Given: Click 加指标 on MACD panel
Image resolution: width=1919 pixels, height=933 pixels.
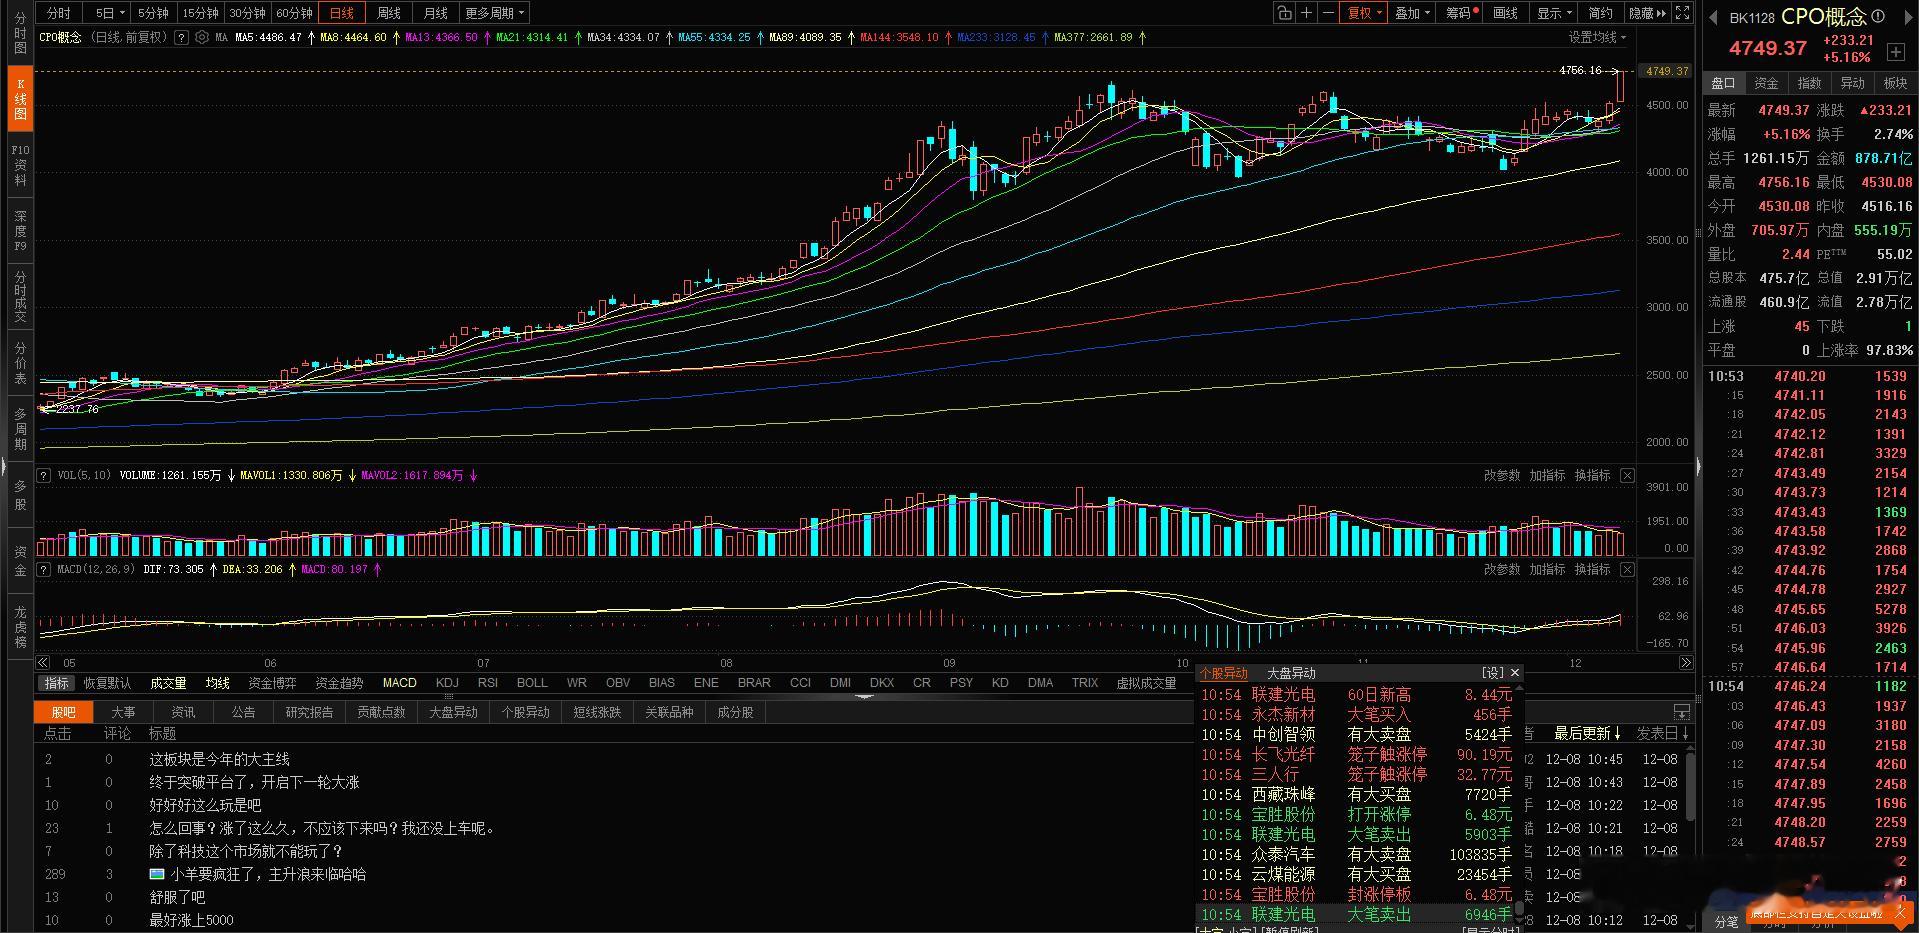Looking at the screenshot, I should [1547, 569].
